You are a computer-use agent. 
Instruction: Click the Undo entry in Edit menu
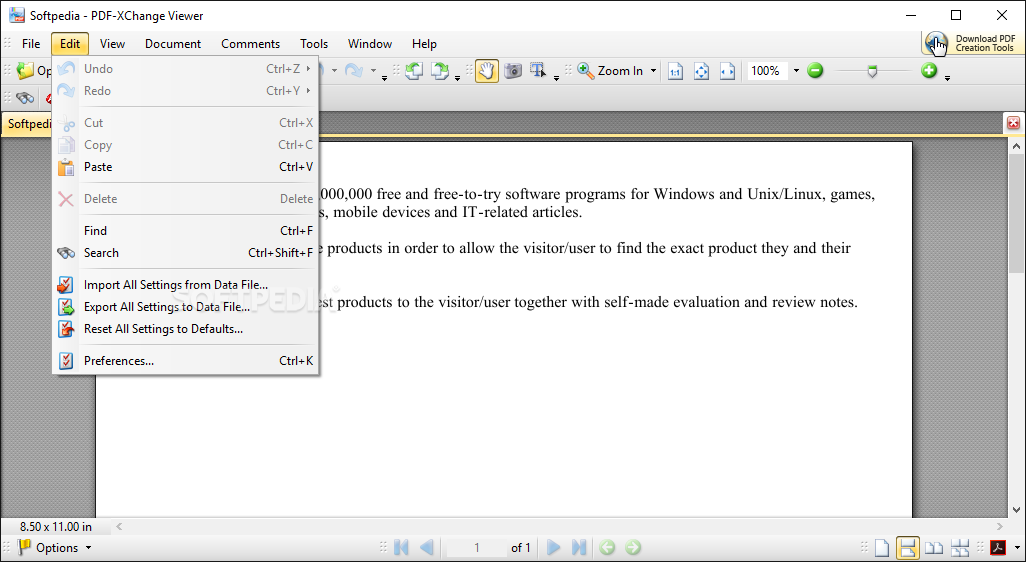pos(185,69)
